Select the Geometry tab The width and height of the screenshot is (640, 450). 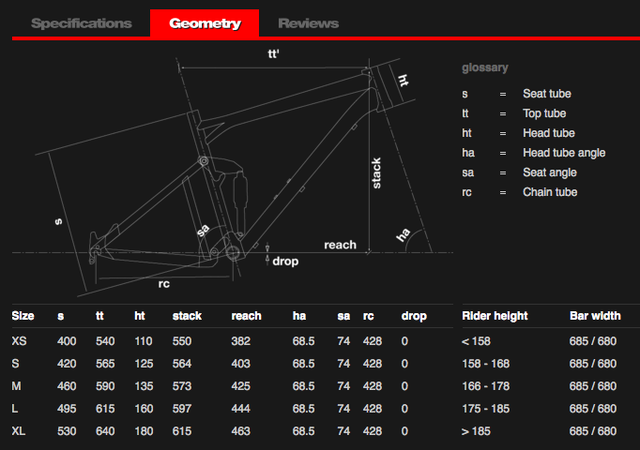[x=204, y=23]
